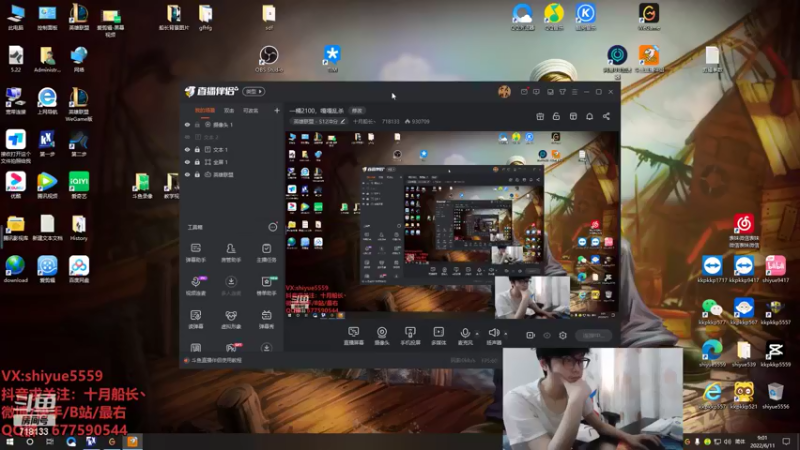Click the room number 718133 in header

(390, 121)
